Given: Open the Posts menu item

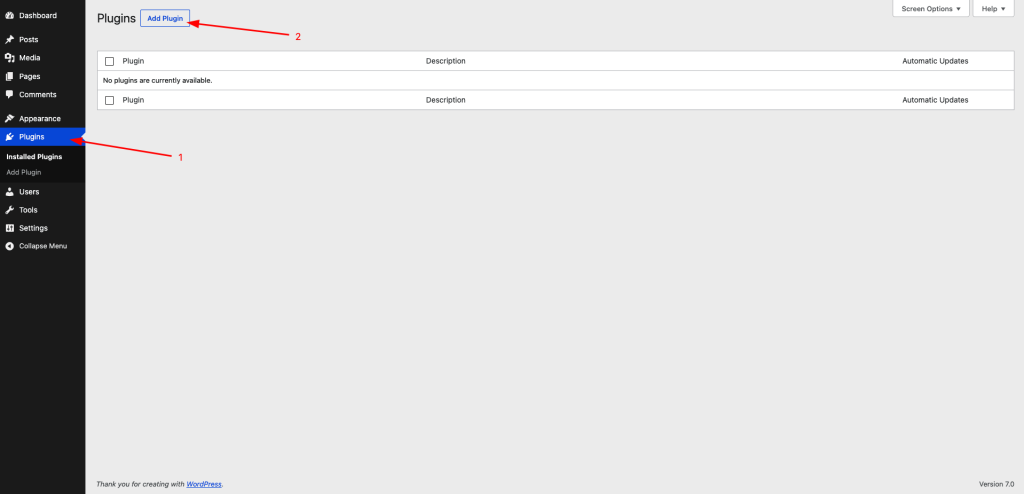Looking at the screenshot, I should click(29, 39).
